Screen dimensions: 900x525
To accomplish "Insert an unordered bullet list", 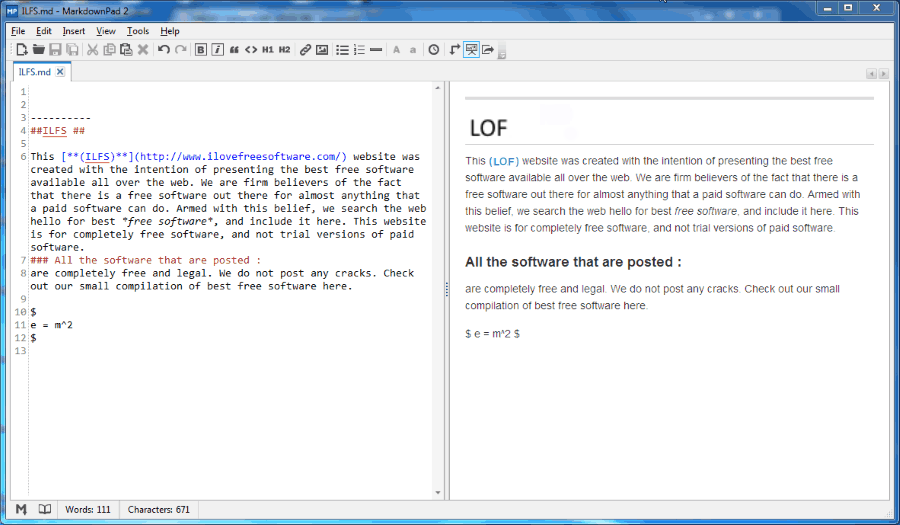I will point(343,50).
